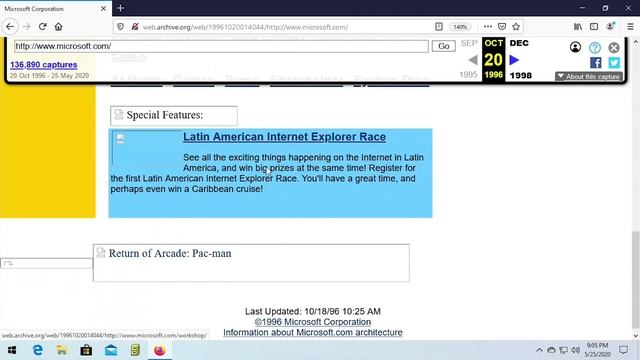Click the Special Features broken image box
Viewport: 640px width, 360px height.
coord(174,116)
